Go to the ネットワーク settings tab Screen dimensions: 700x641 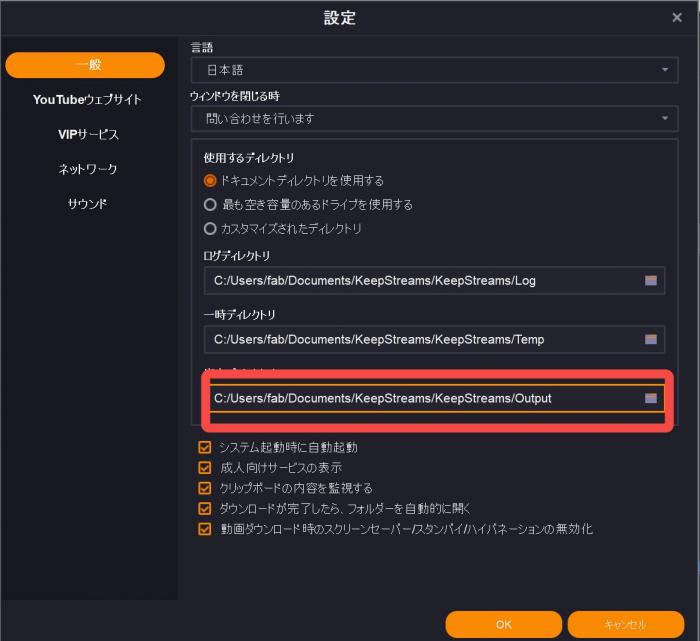[x=87, y=169]
